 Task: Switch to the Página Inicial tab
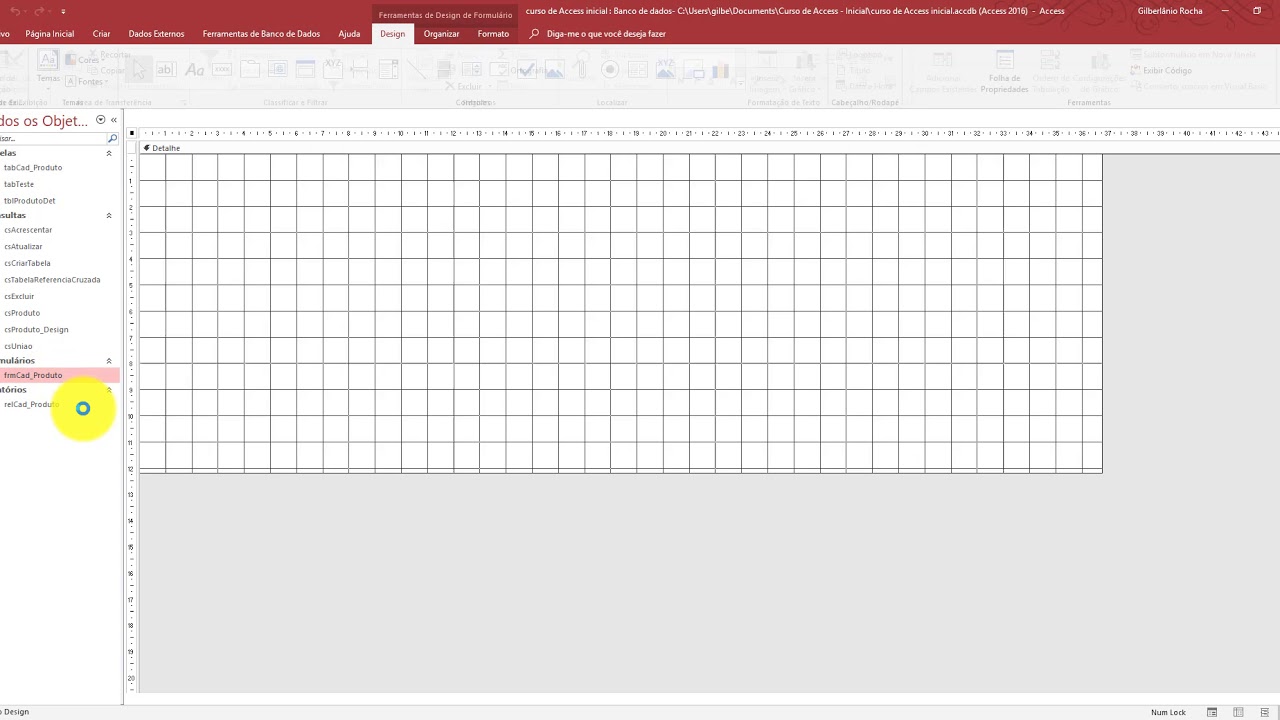tap(50, 34)
